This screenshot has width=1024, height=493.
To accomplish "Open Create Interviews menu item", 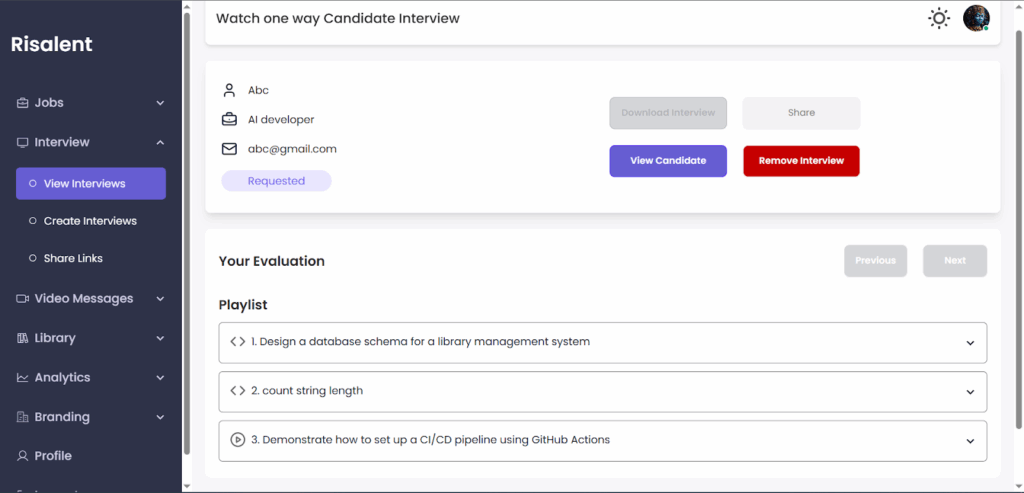I will 90,221.
